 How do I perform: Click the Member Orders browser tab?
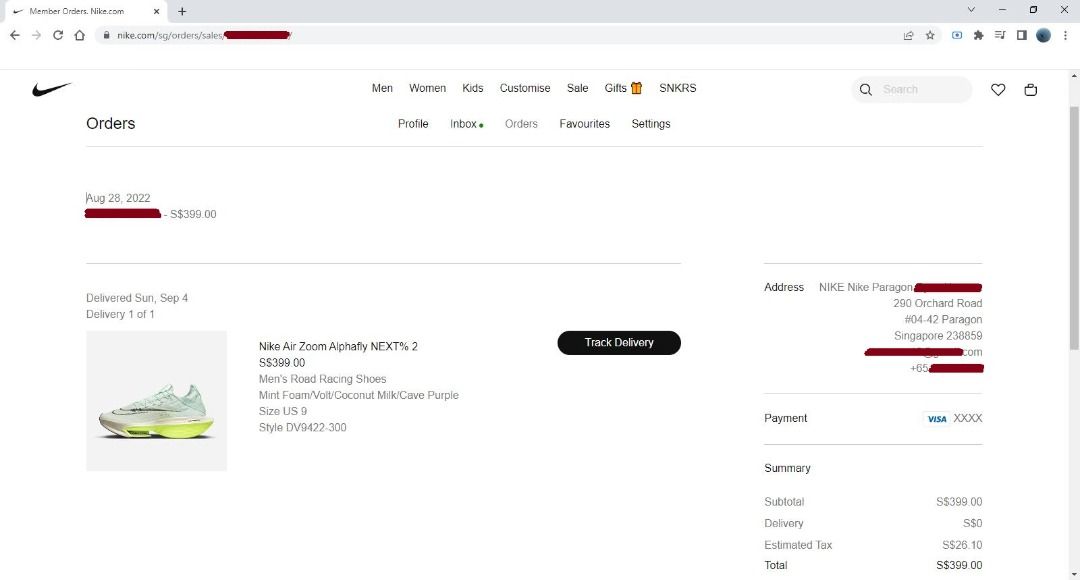tap(86, 11)
